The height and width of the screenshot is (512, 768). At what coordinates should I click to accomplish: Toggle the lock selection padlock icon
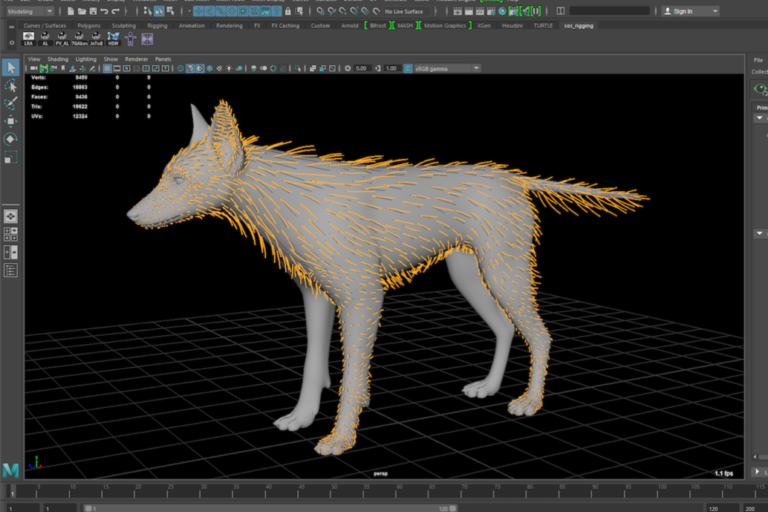tap(288, 11)
